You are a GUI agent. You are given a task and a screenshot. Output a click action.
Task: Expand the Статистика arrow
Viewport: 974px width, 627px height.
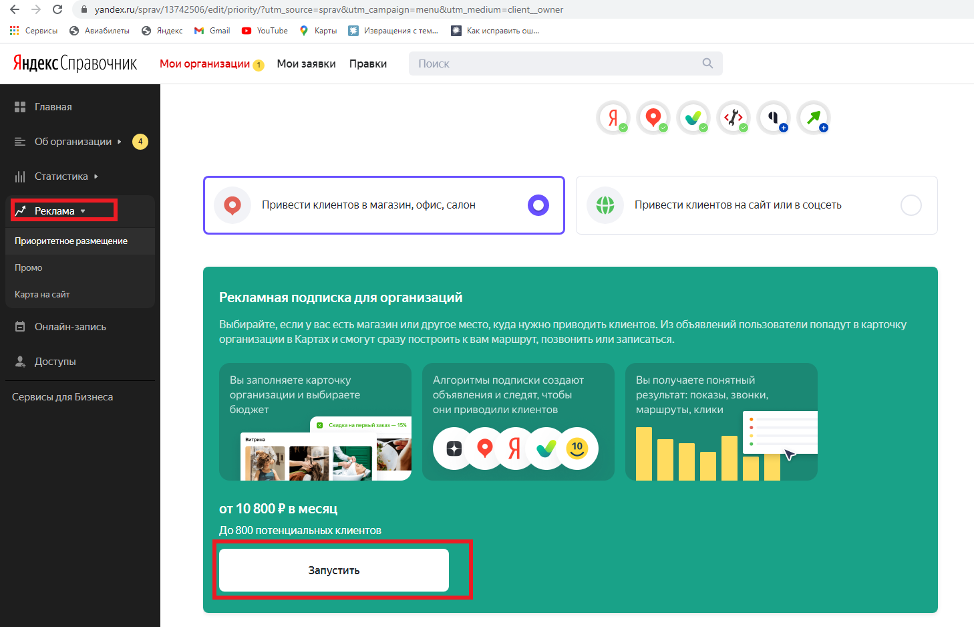coord(96,176)
